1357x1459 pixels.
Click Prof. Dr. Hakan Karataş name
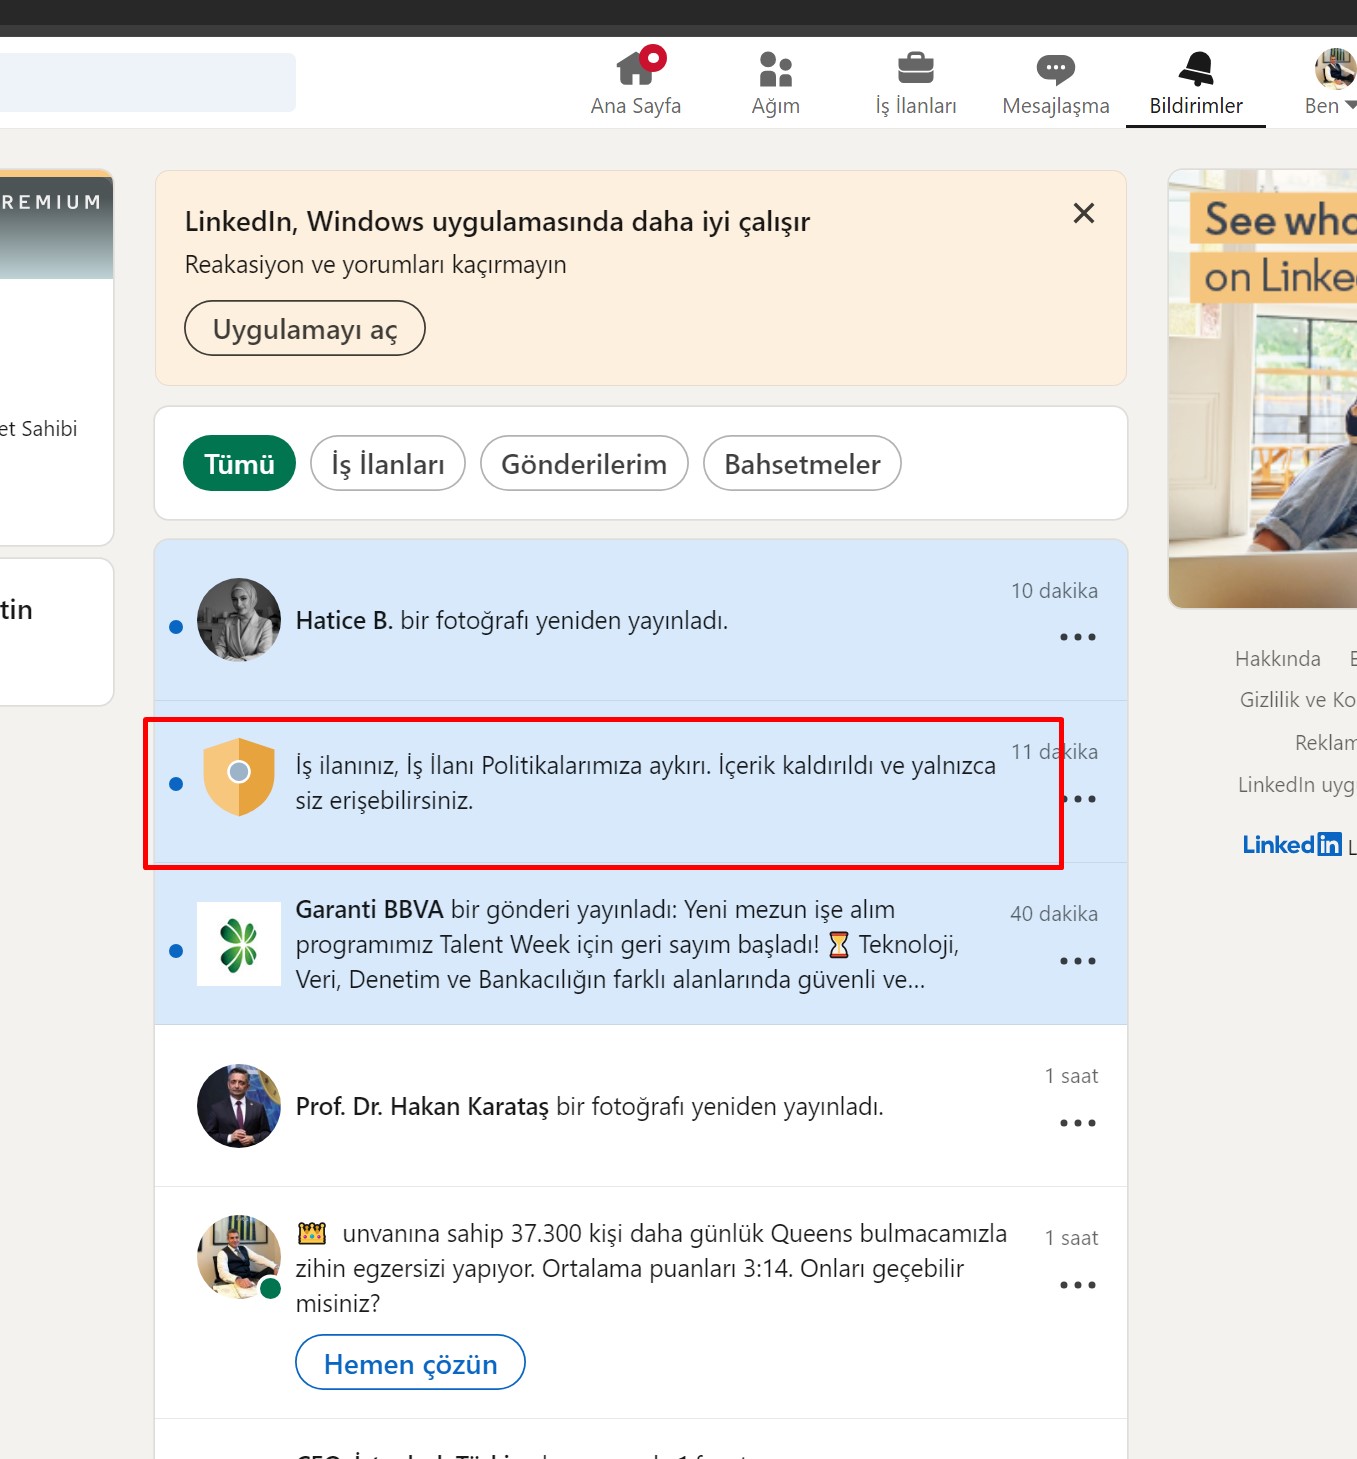point(422,1106)
